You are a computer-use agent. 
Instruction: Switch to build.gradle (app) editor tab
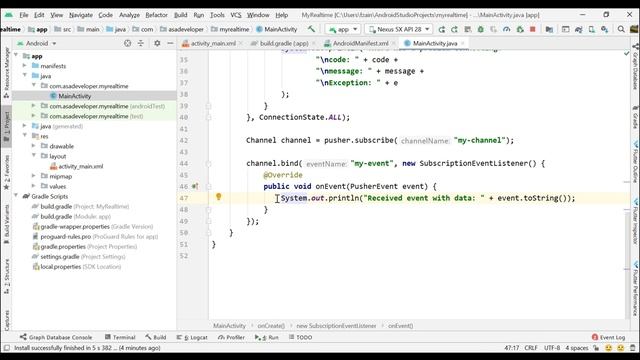(283, 43)
